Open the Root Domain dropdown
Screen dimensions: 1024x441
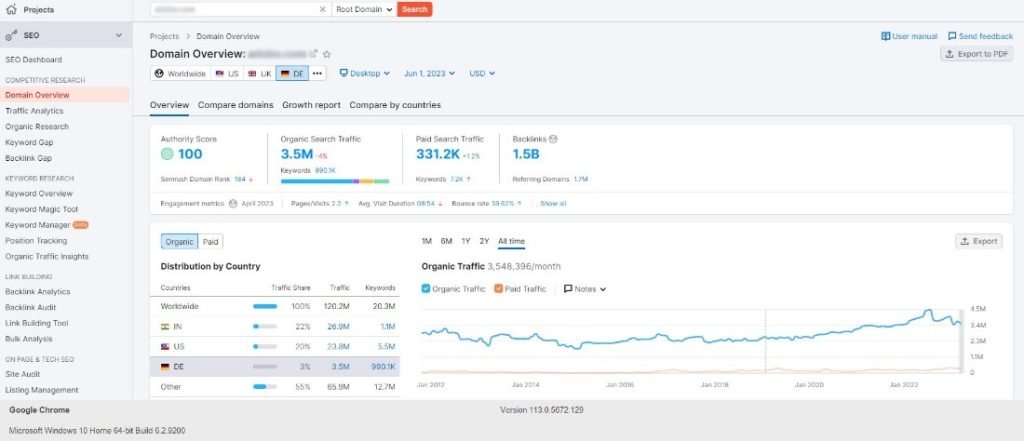[364, 9]
